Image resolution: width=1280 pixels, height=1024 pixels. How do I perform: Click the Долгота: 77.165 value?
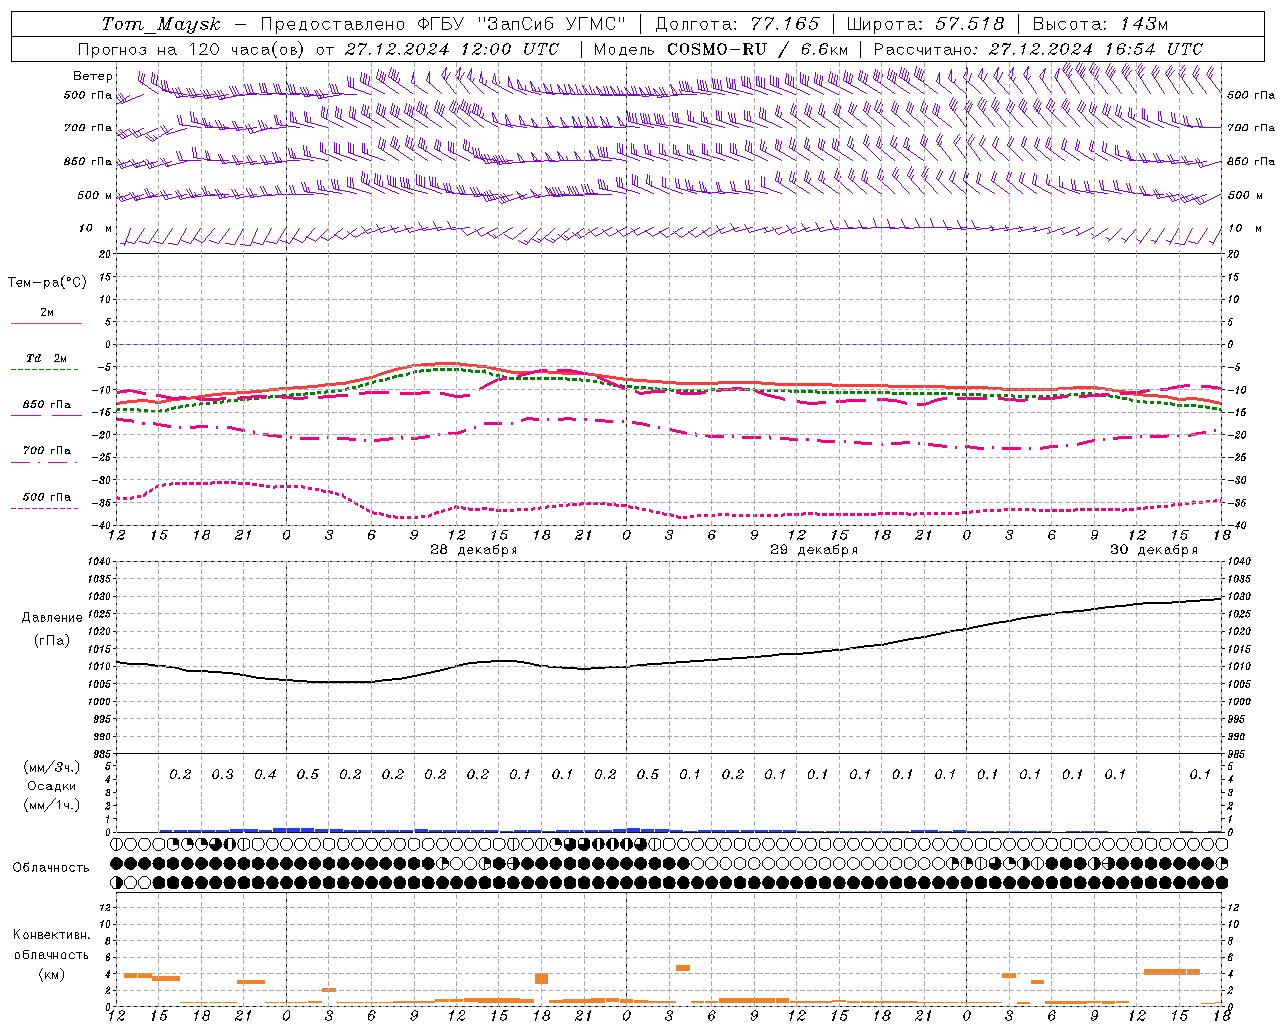737,24
